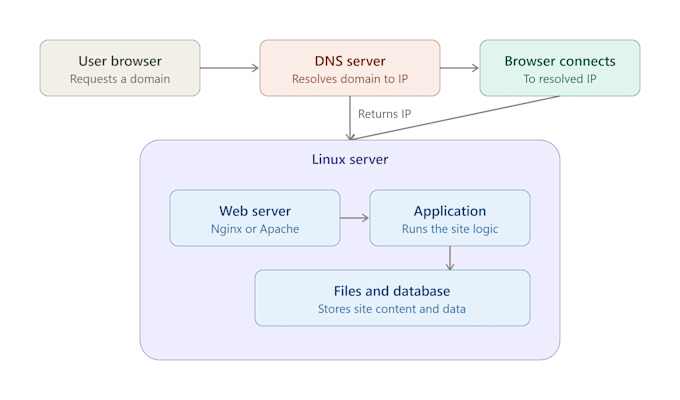The width and height of the screenshot is (680, 400).
Task: Select the Files and database box
Action: pos(392,298)
